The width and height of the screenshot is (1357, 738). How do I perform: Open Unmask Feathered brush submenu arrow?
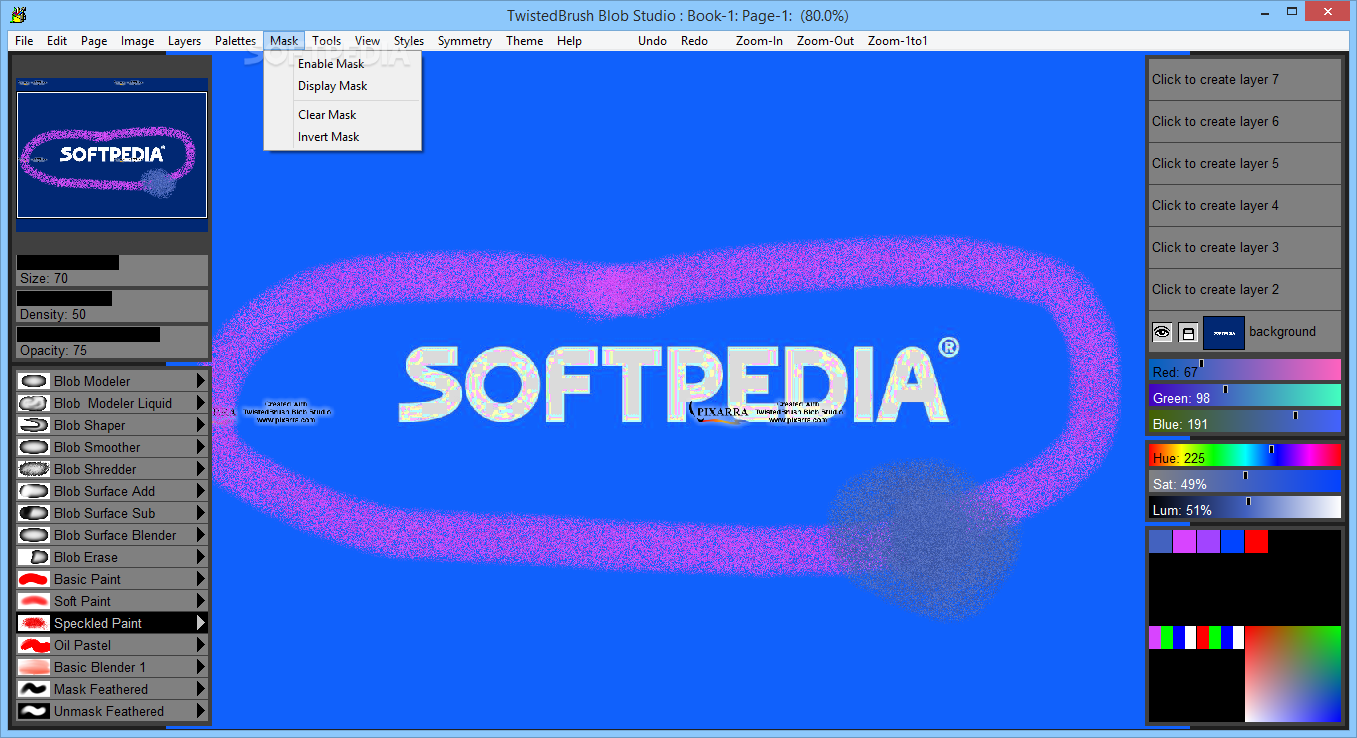click(x=200, y=711)
